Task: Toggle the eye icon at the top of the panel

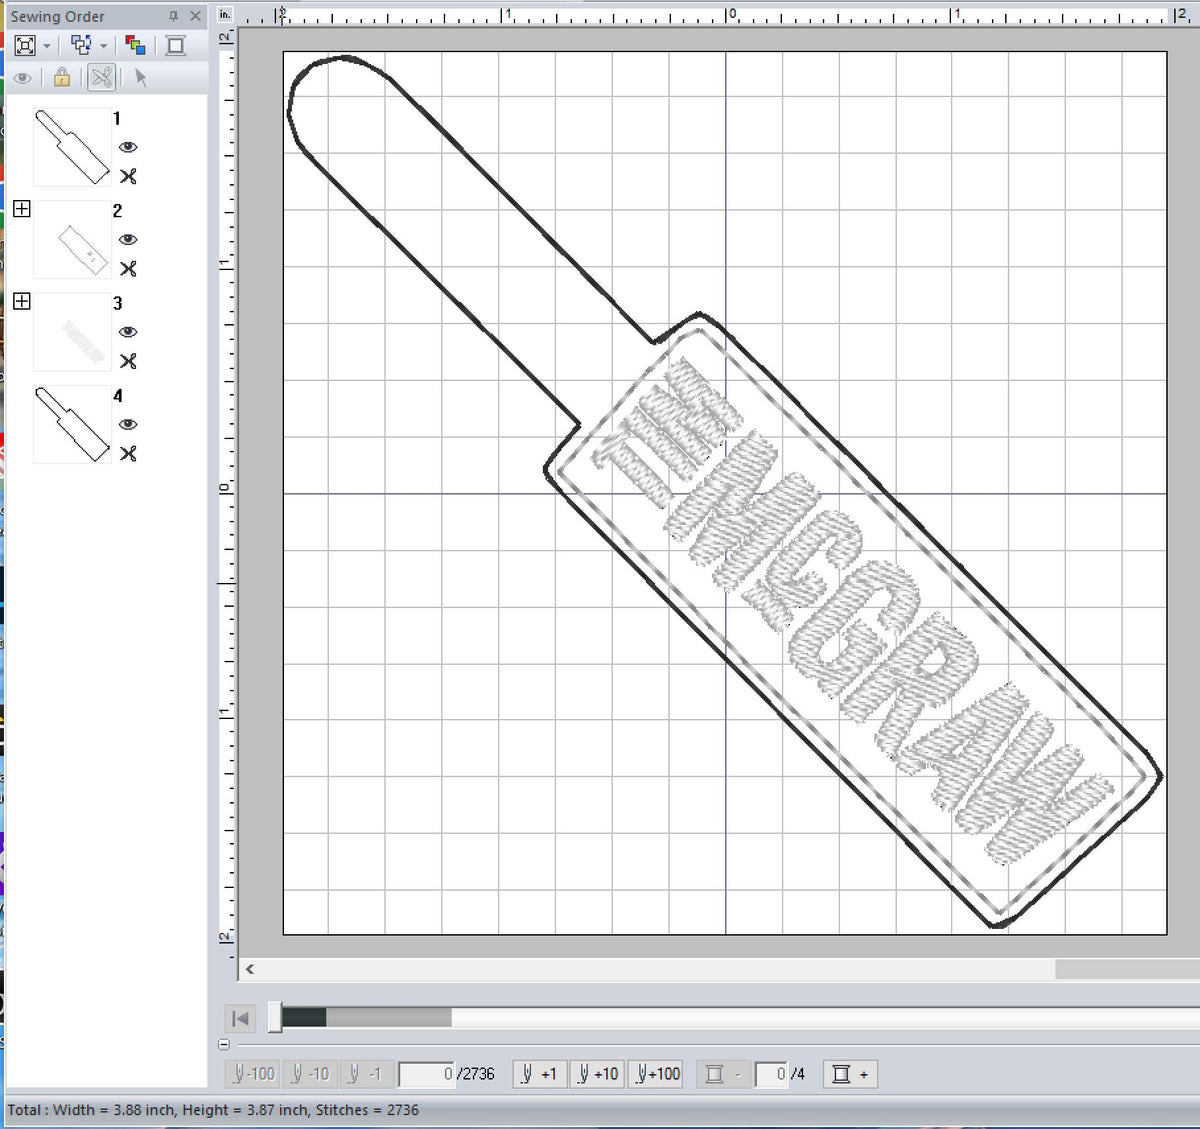Action: point(23,77)
